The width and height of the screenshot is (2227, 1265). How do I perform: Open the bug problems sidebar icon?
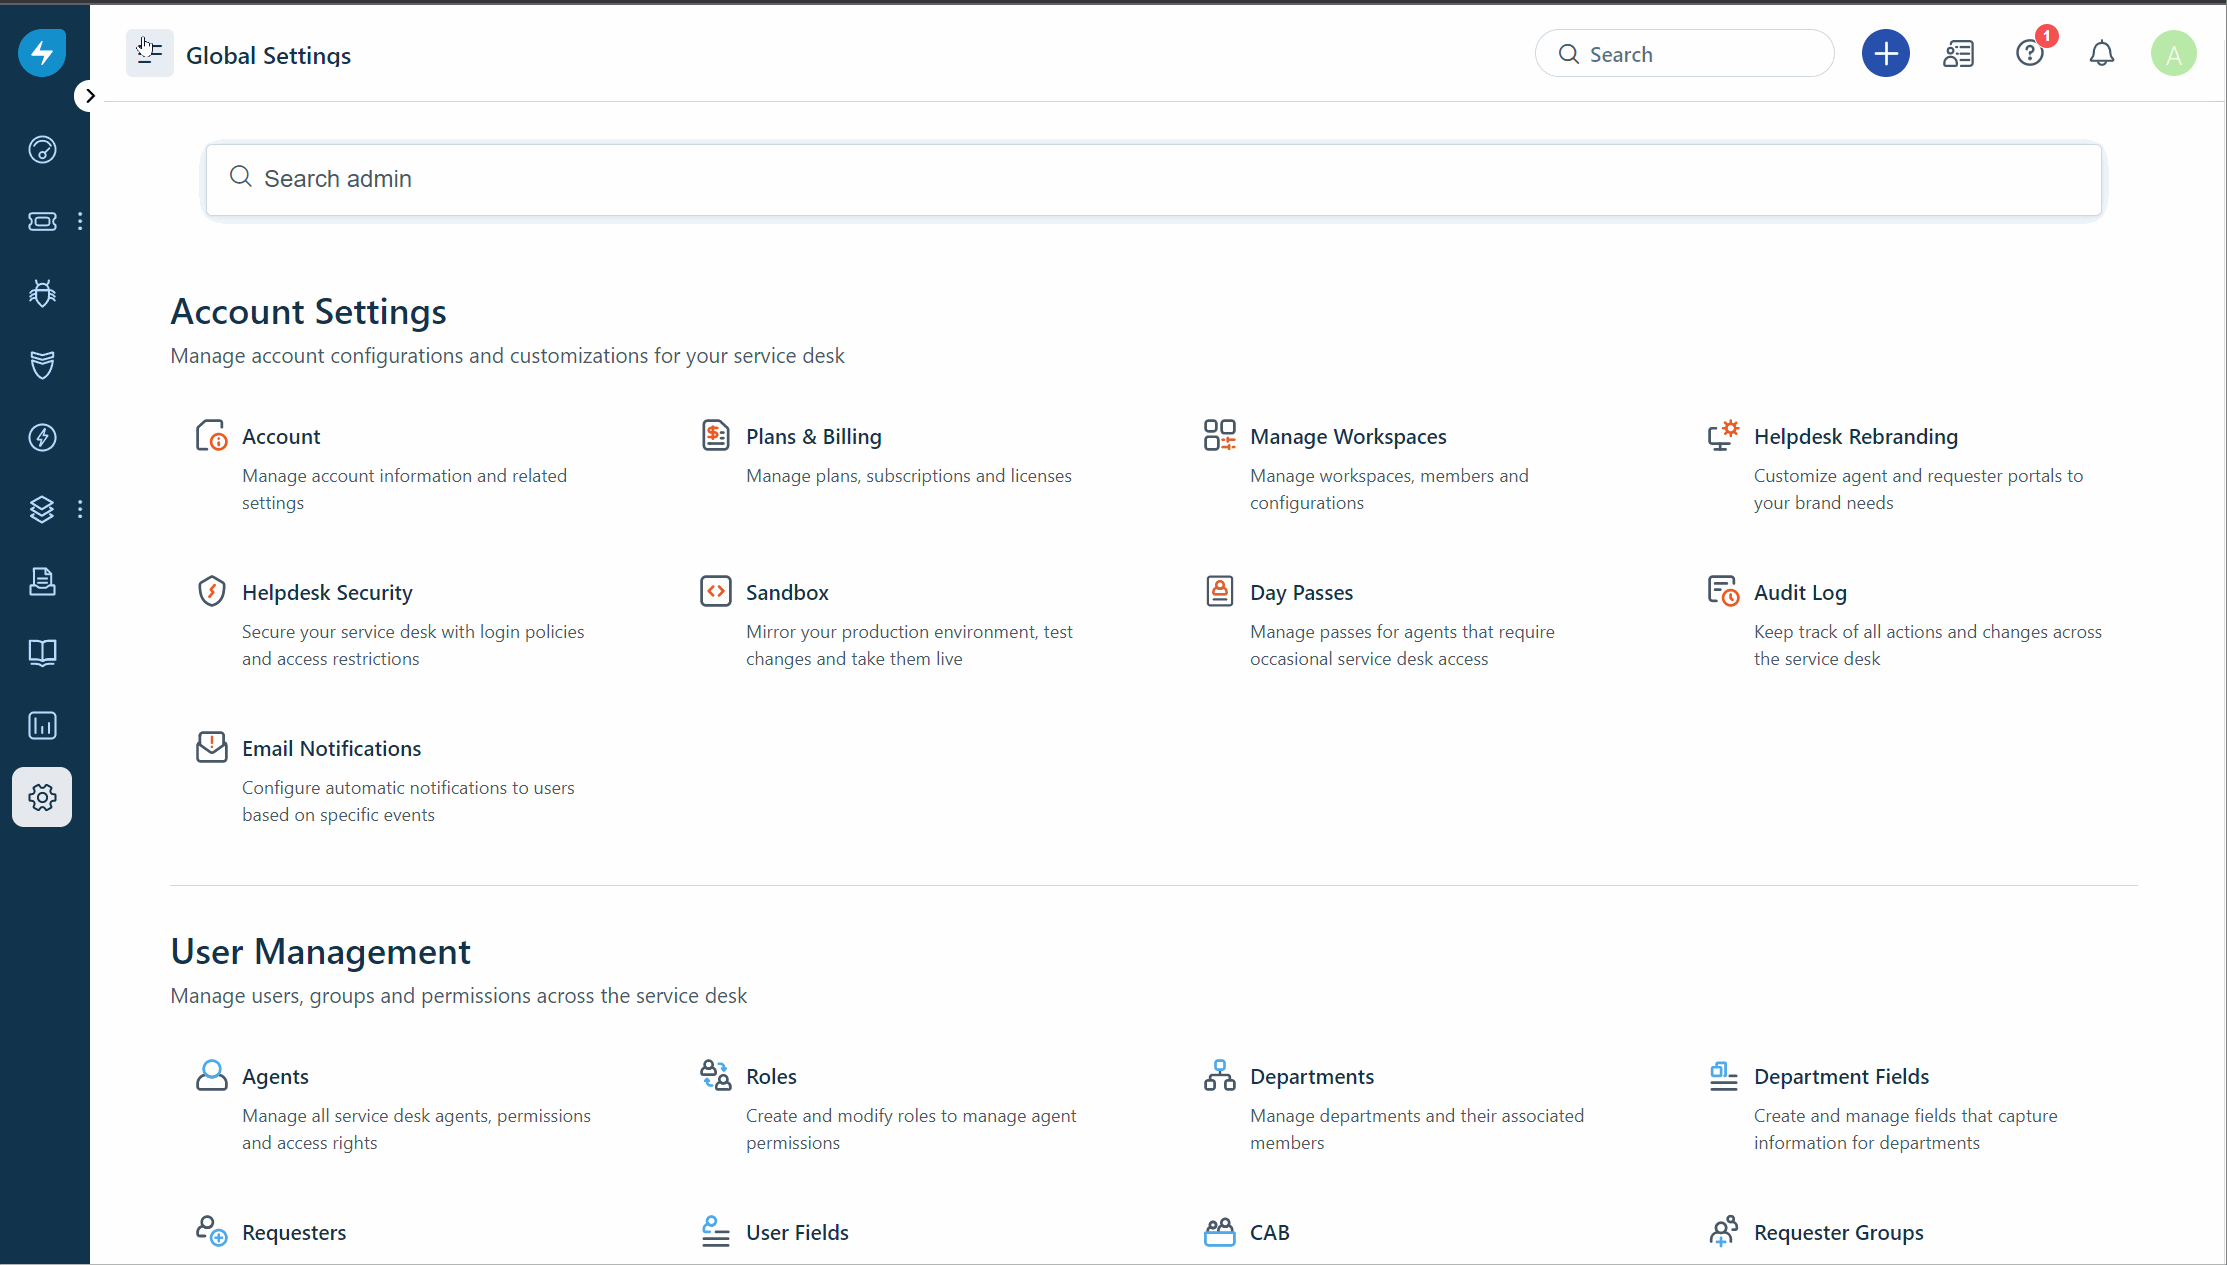(42, 293)
